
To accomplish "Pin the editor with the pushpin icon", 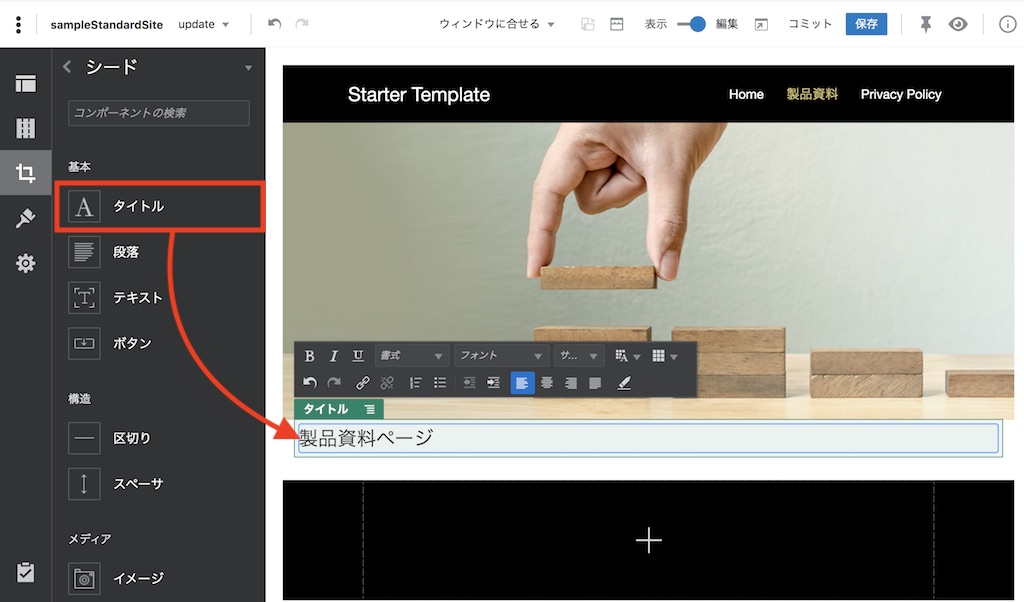I will (925, 24).
